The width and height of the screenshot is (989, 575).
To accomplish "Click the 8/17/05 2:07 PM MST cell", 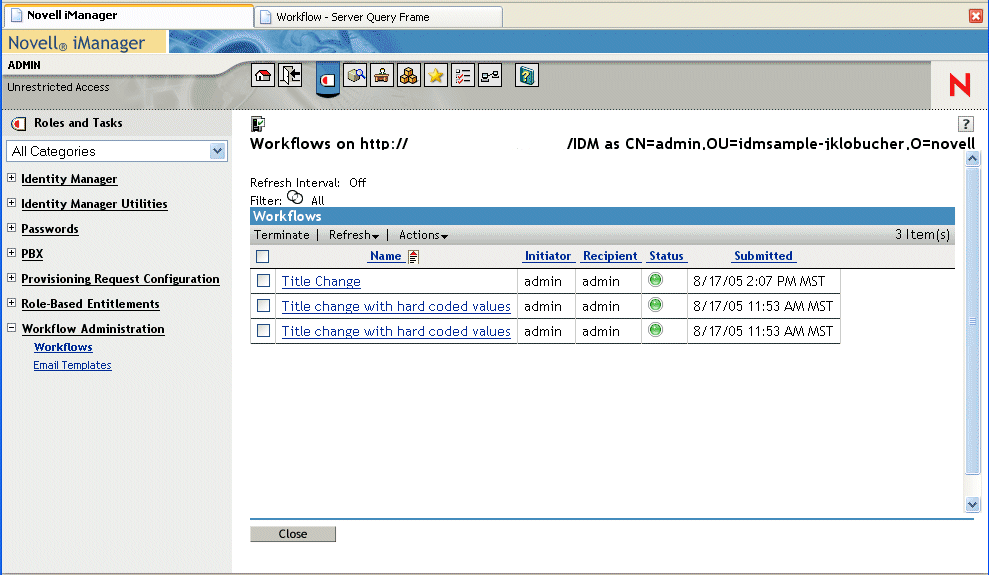I will 763,281.
